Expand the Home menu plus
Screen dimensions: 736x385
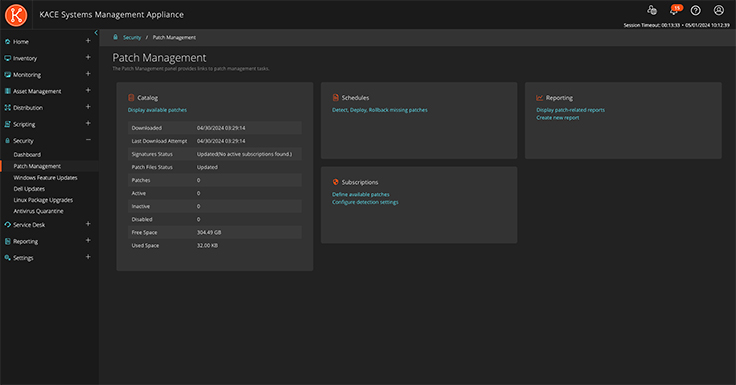pos(88,41)
